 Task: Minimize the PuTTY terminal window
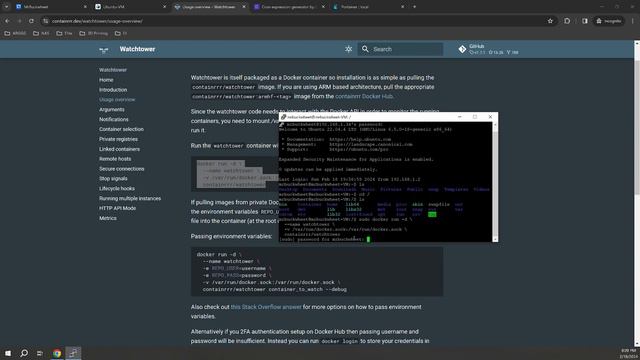click(460, 117)
